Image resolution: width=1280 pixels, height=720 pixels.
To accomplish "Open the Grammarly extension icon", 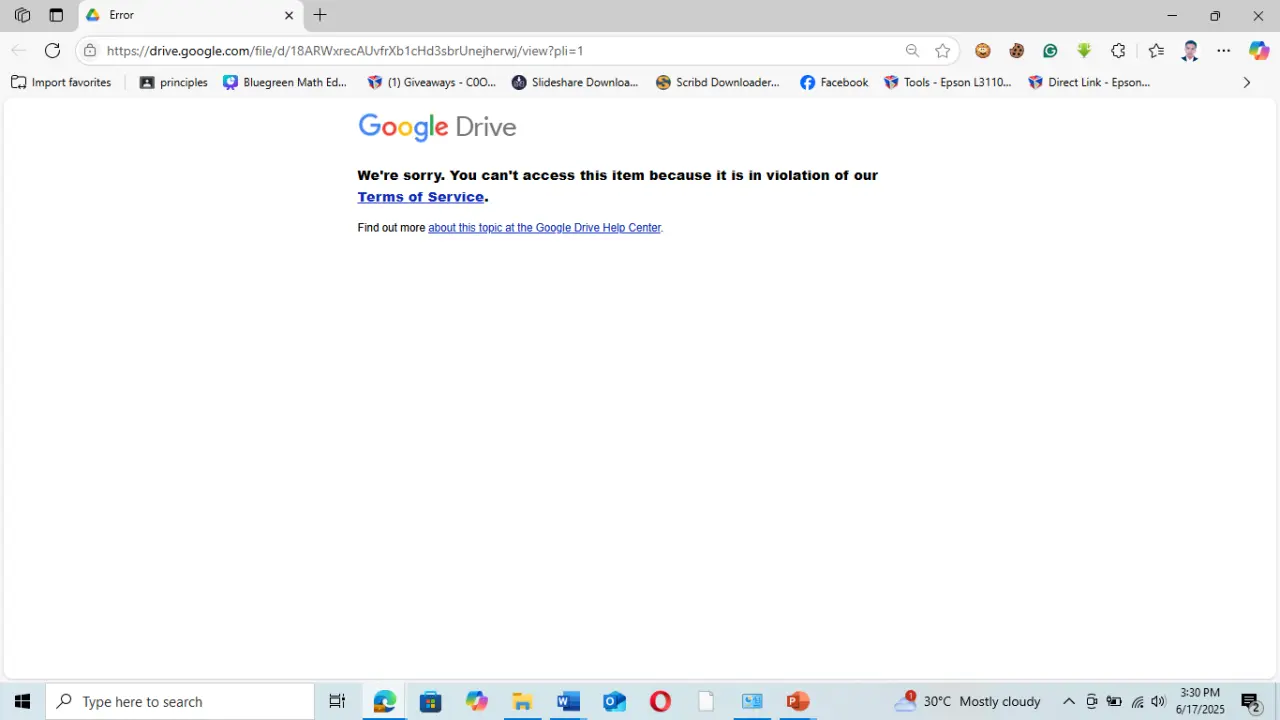I will point(1050,51).
